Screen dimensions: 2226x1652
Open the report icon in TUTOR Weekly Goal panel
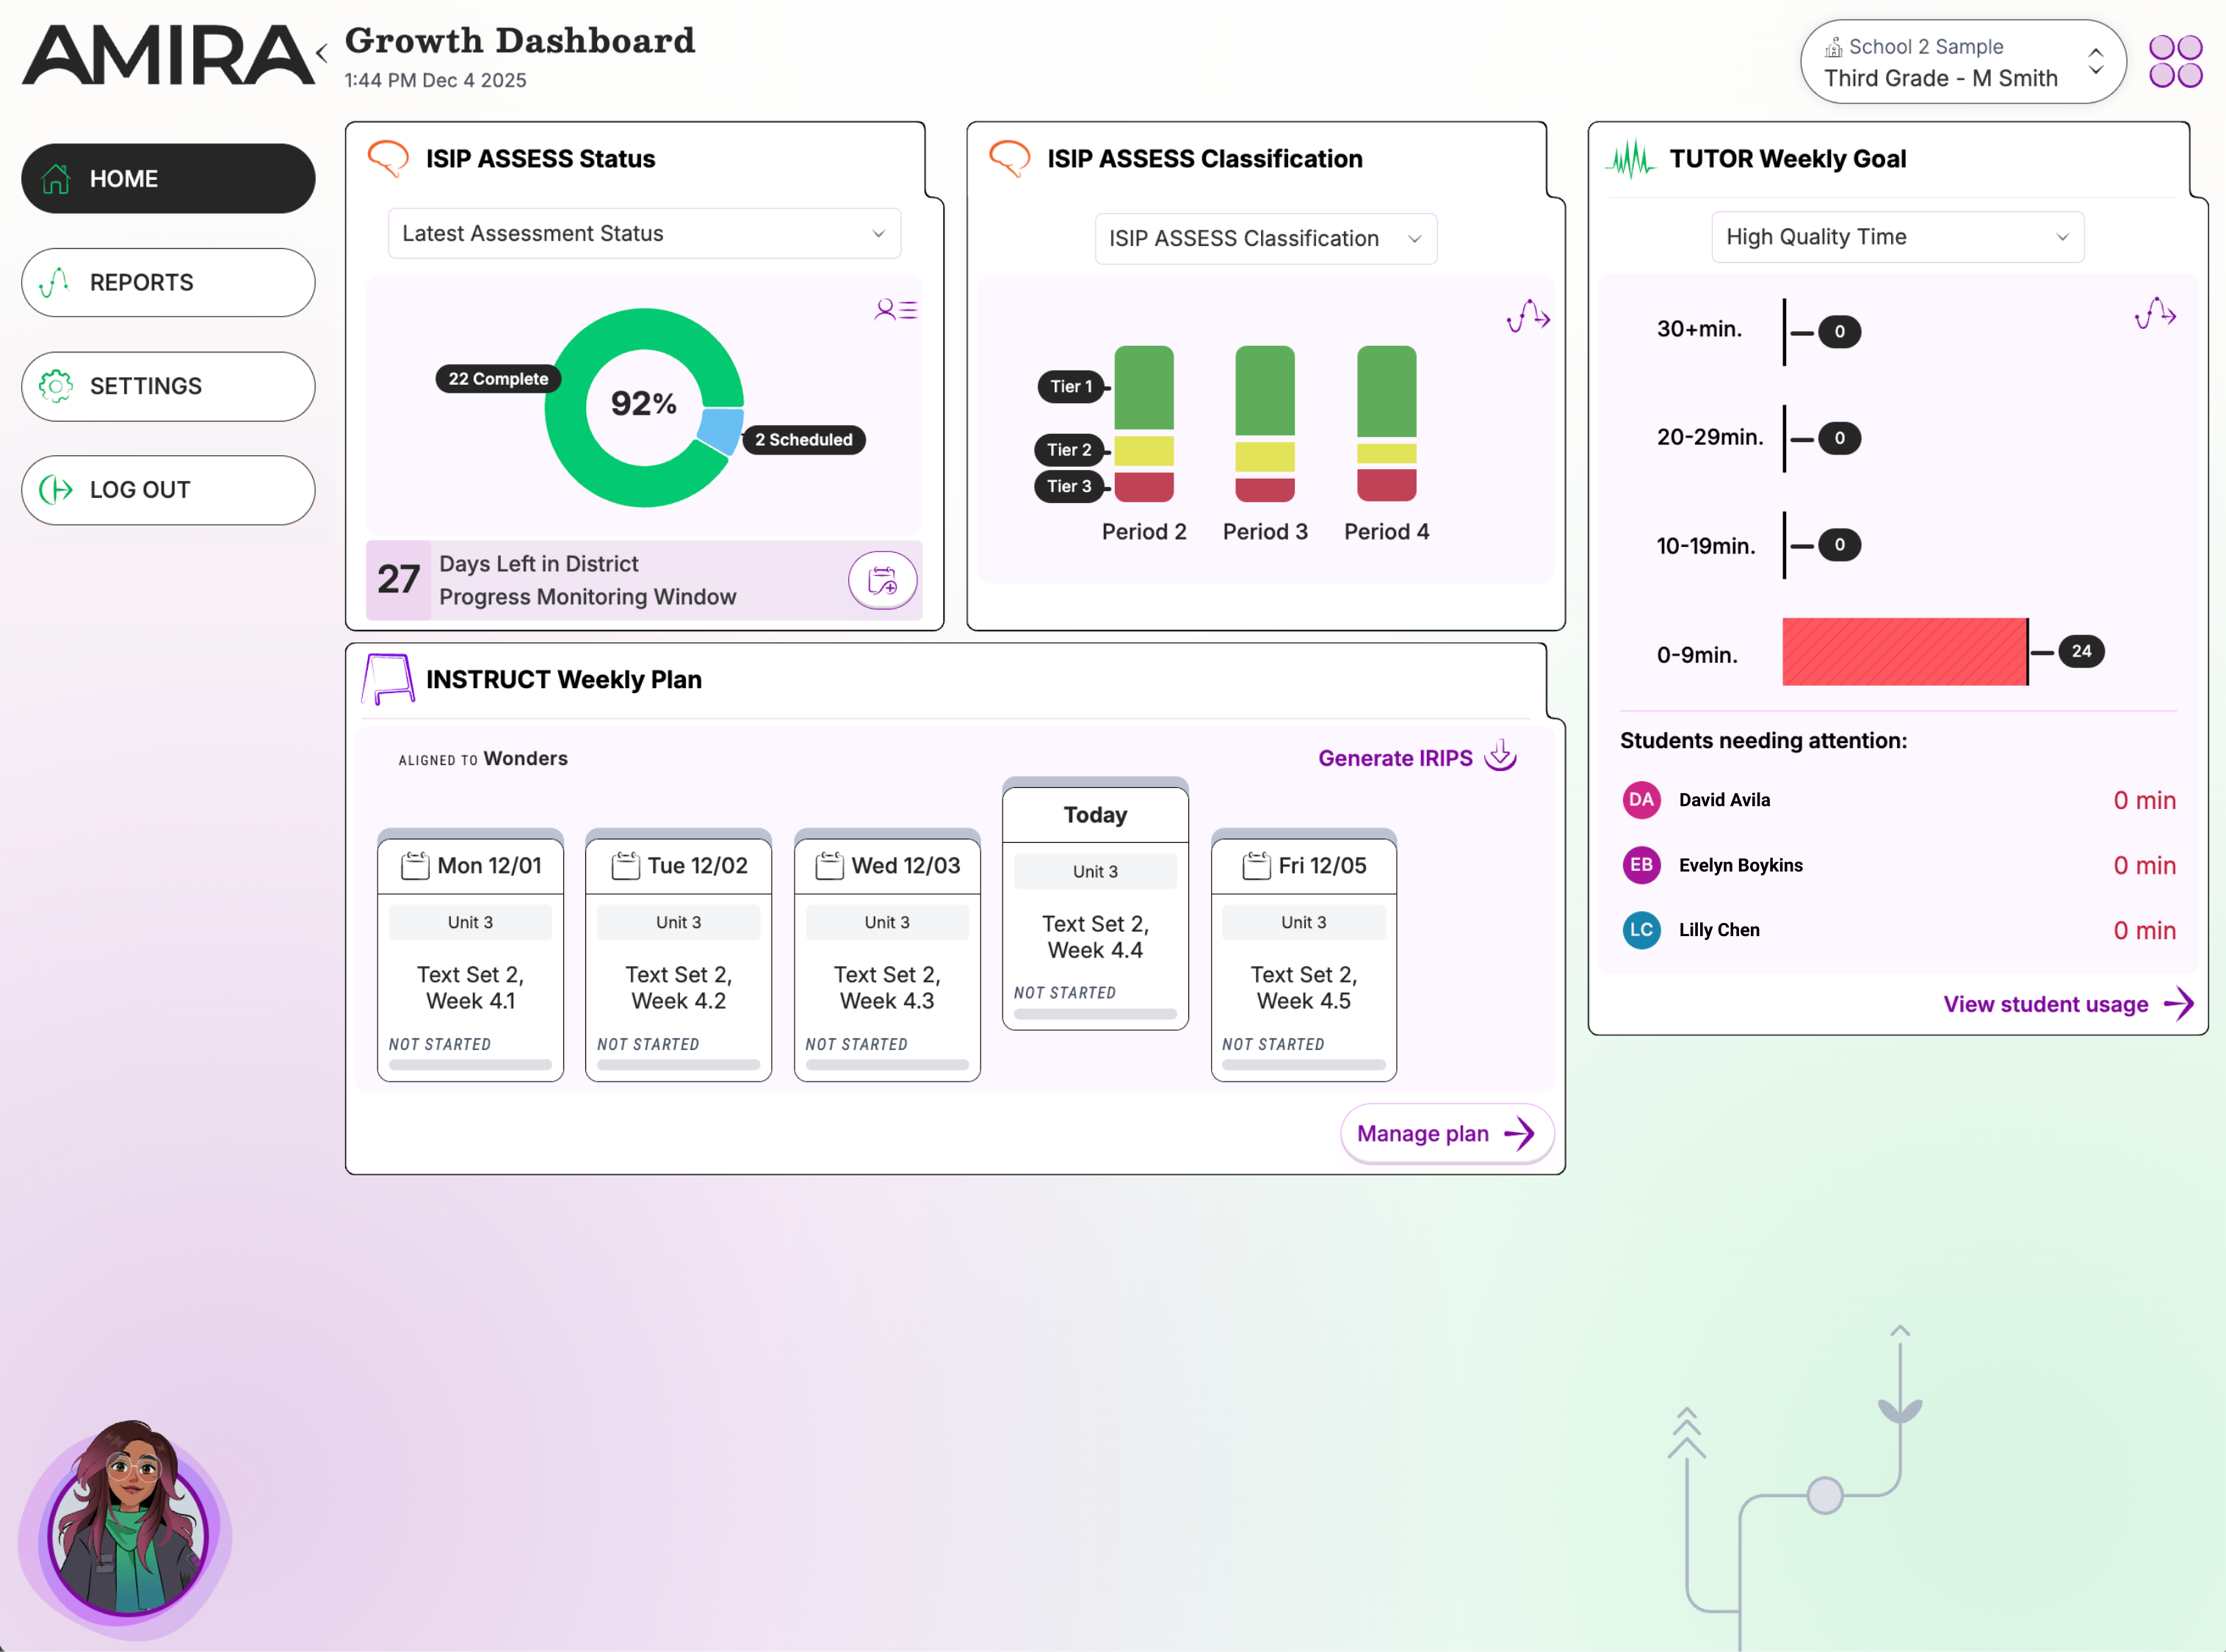click(2155, 314)
